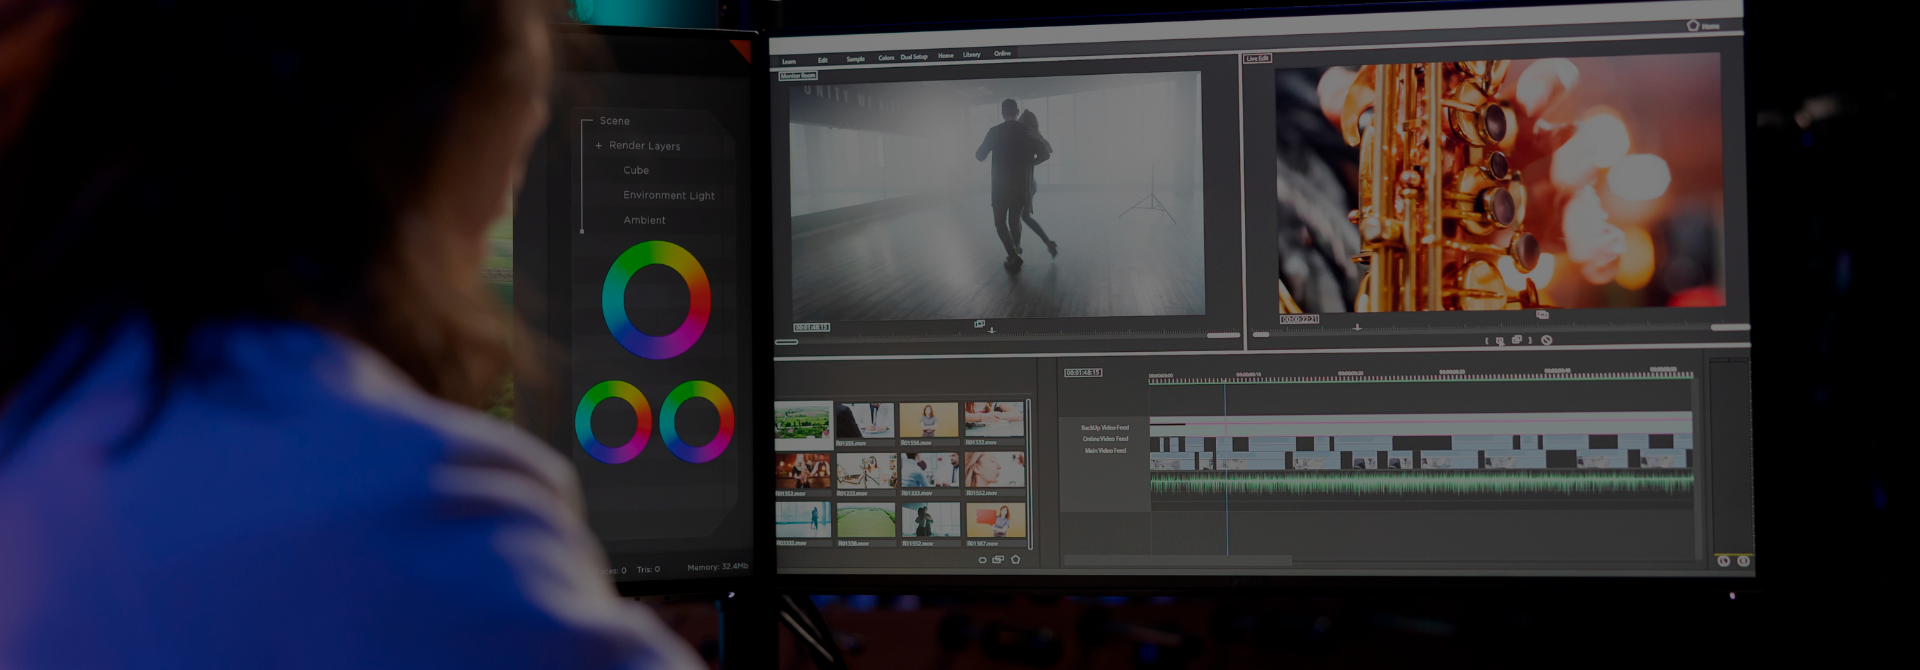Click the oval icon below the media bin

tap(982, 560)
